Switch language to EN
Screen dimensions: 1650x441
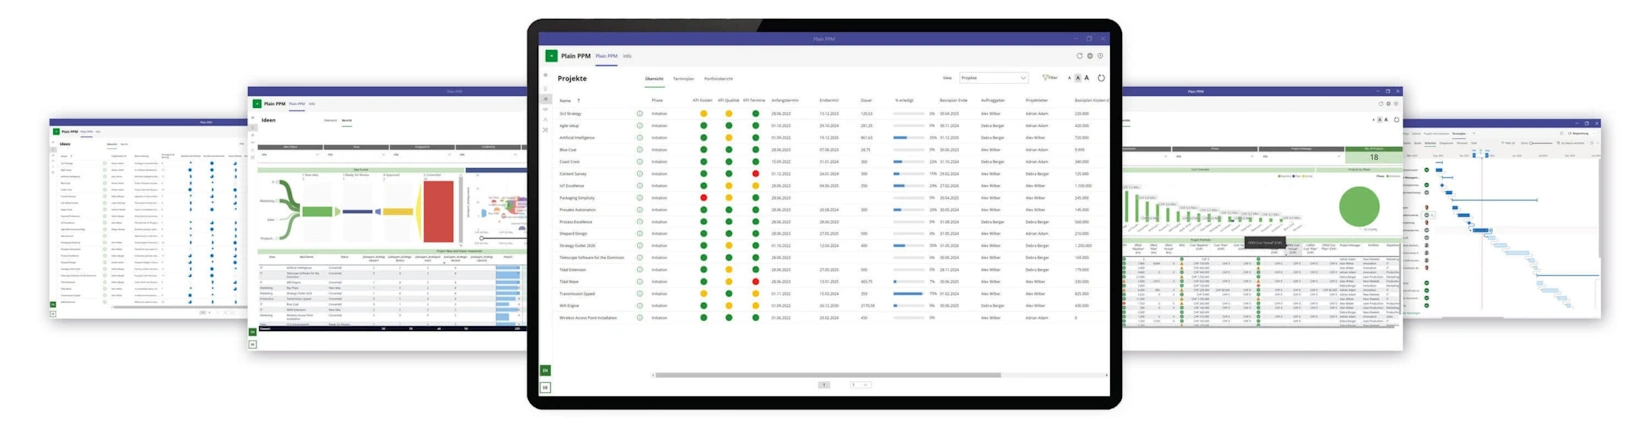(545, 370)
